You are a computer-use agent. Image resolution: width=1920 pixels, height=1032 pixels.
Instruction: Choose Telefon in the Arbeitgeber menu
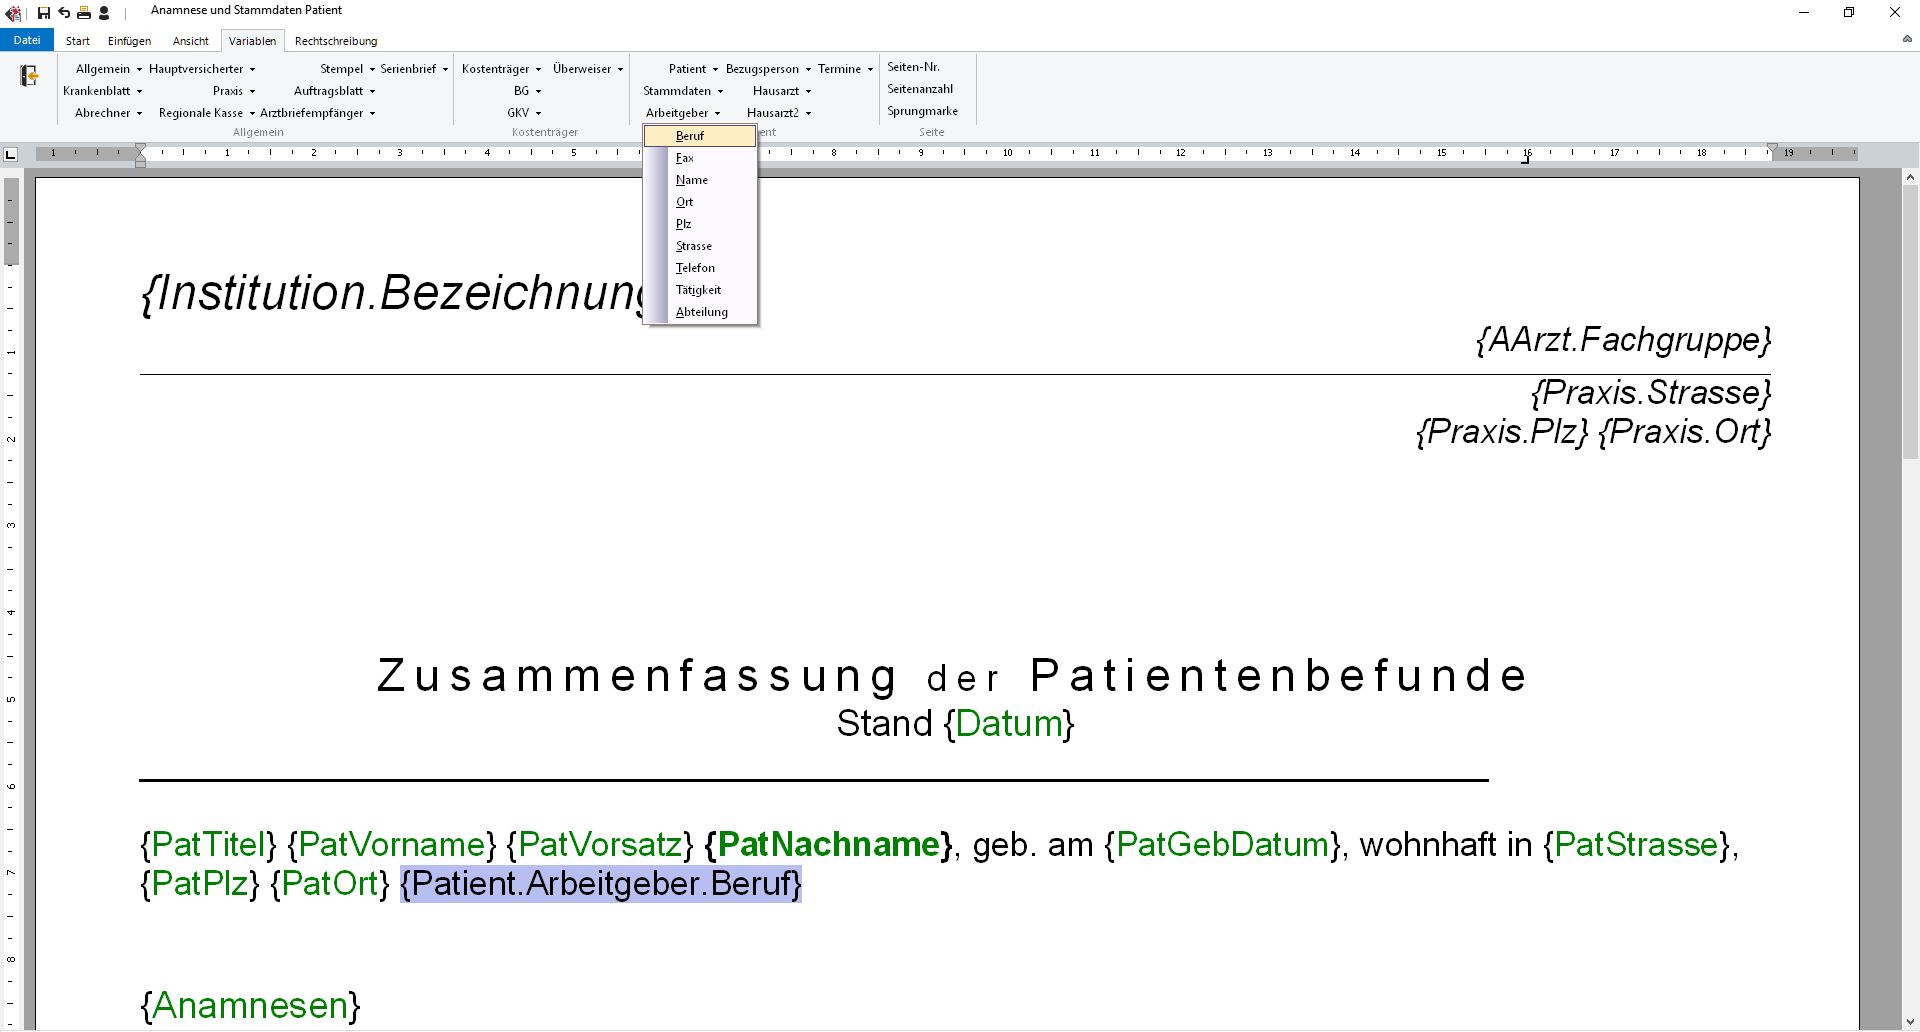700,268
